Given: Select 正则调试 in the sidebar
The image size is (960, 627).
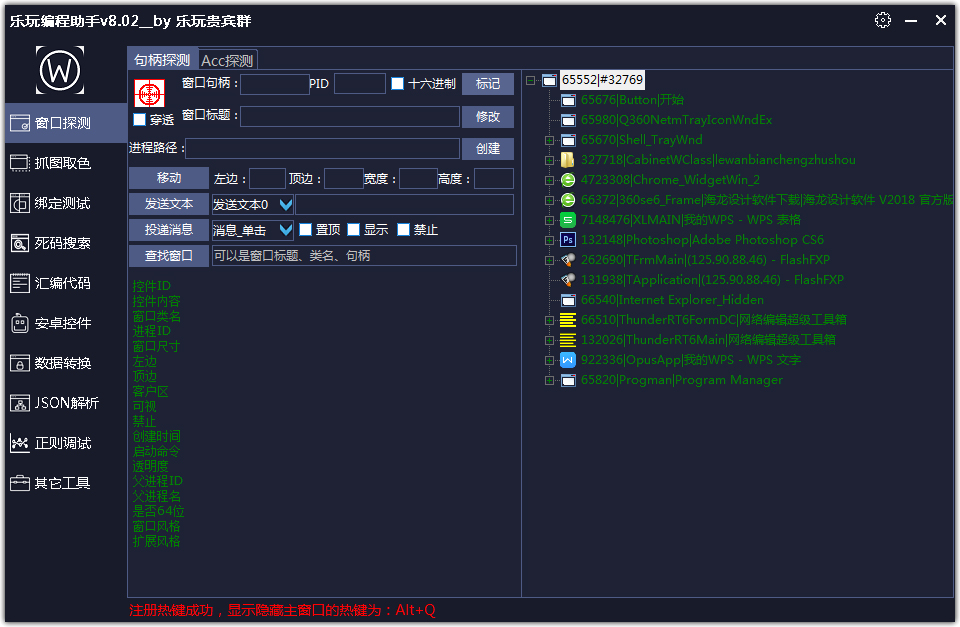Looking at the screenshot, I should pyautogui.click(x=63, y=443).
